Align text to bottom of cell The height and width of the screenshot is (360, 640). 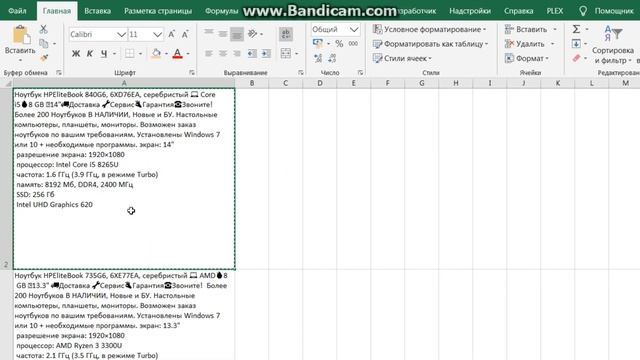pyautogui.click(x=237, y=34)
